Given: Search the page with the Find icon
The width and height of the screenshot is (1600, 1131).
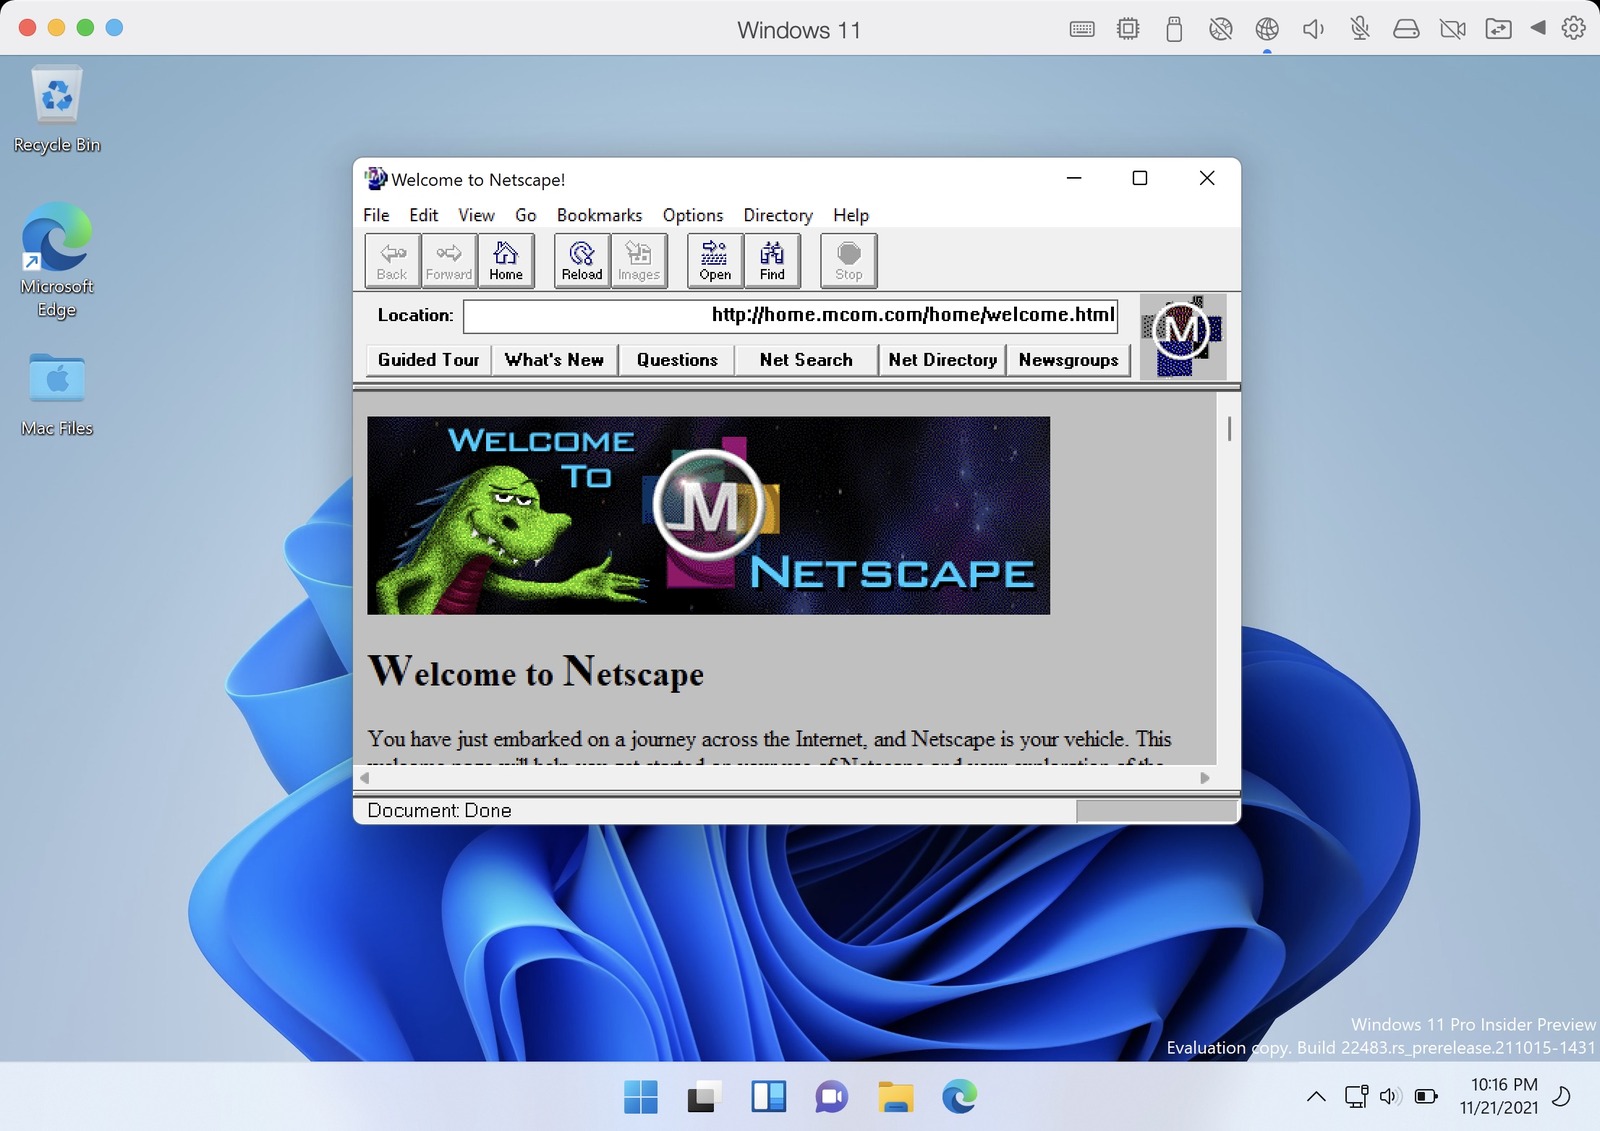Looking at the screenshot, I should pos(772,261).
